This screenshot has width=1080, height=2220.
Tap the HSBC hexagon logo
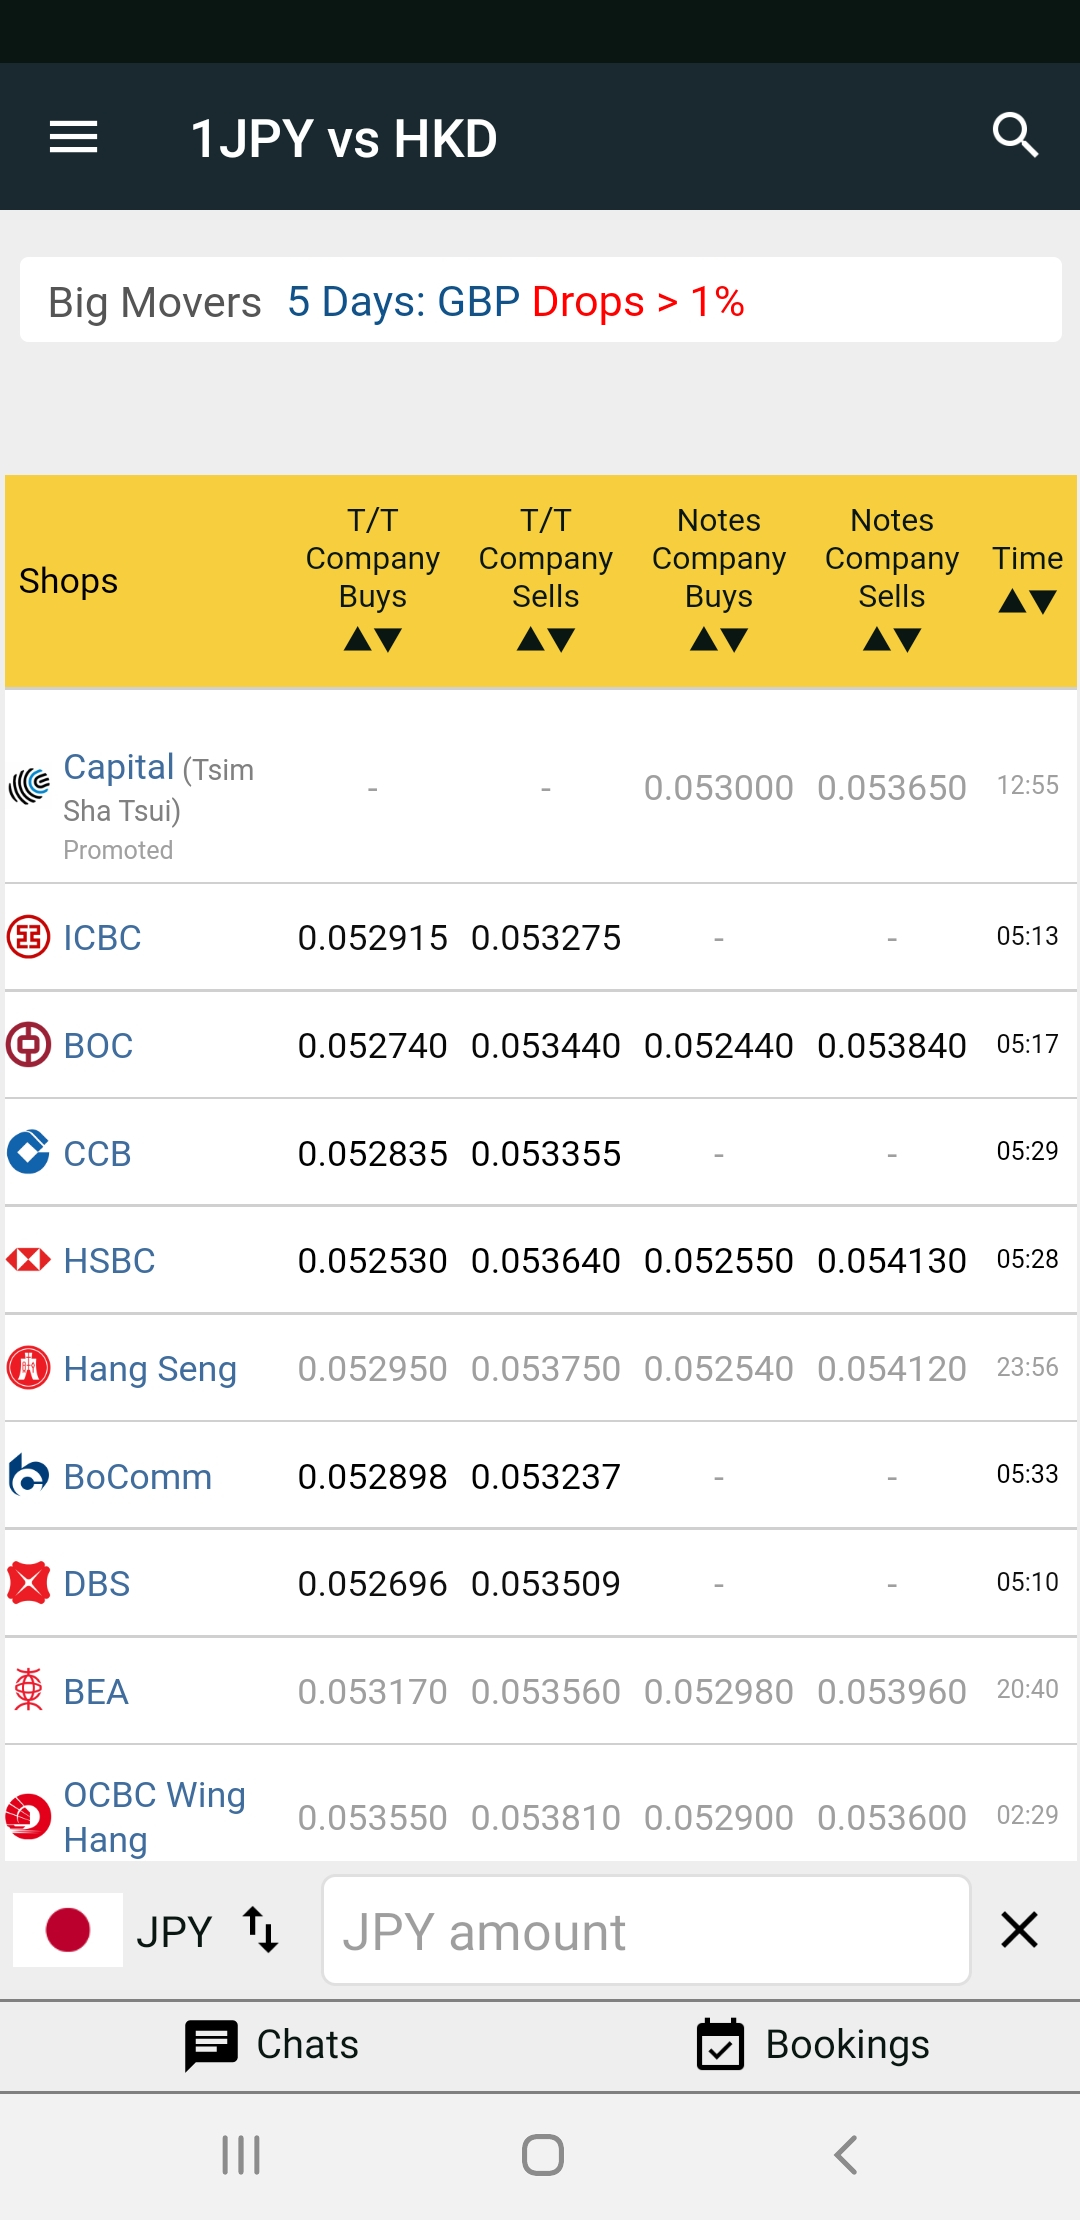tap(29, 1260)
